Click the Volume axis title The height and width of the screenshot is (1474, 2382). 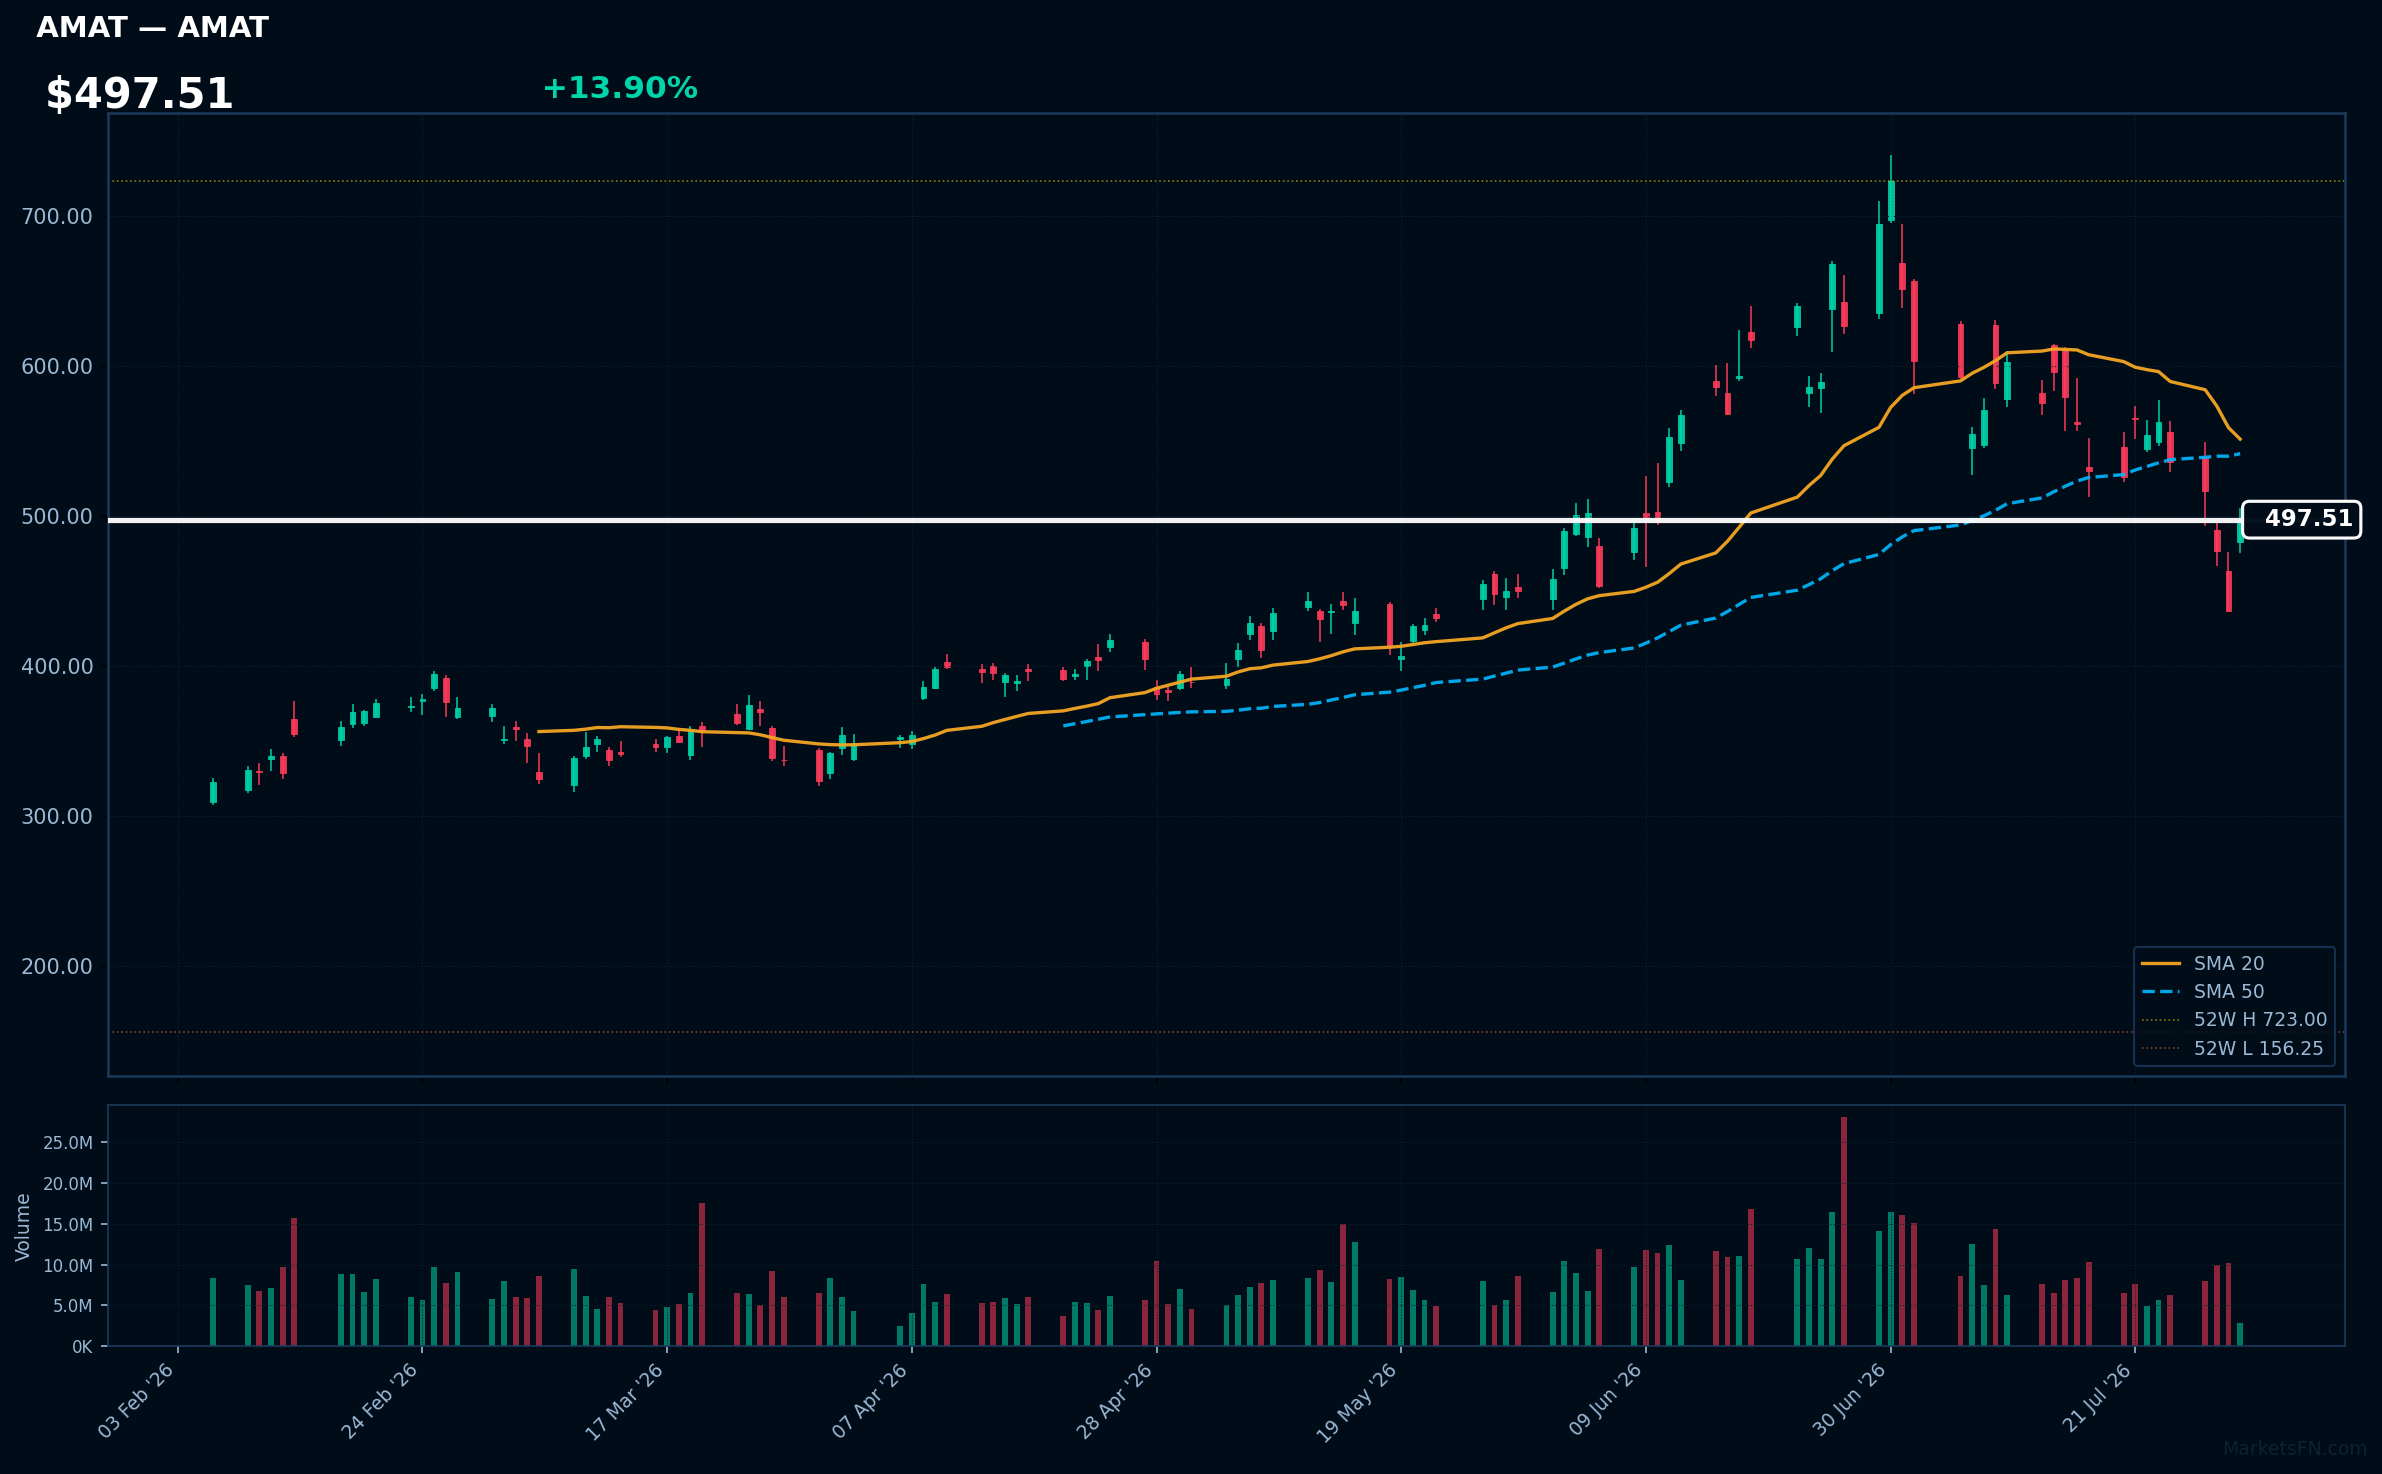pos(23,1227)
